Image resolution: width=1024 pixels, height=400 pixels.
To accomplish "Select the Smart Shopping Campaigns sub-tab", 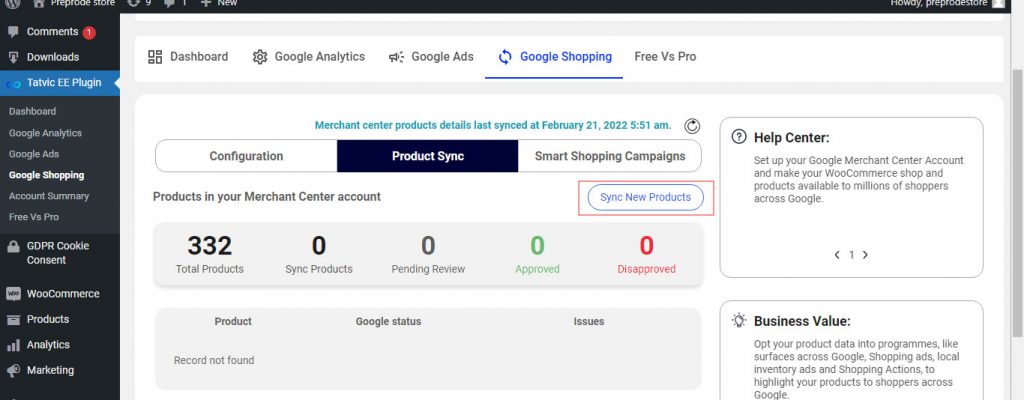I will pos(610,156).
